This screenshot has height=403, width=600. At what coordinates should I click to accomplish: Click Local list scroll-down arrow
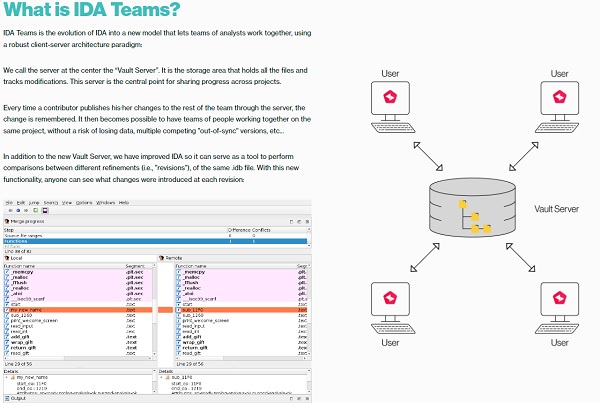(x=154, y=354)
